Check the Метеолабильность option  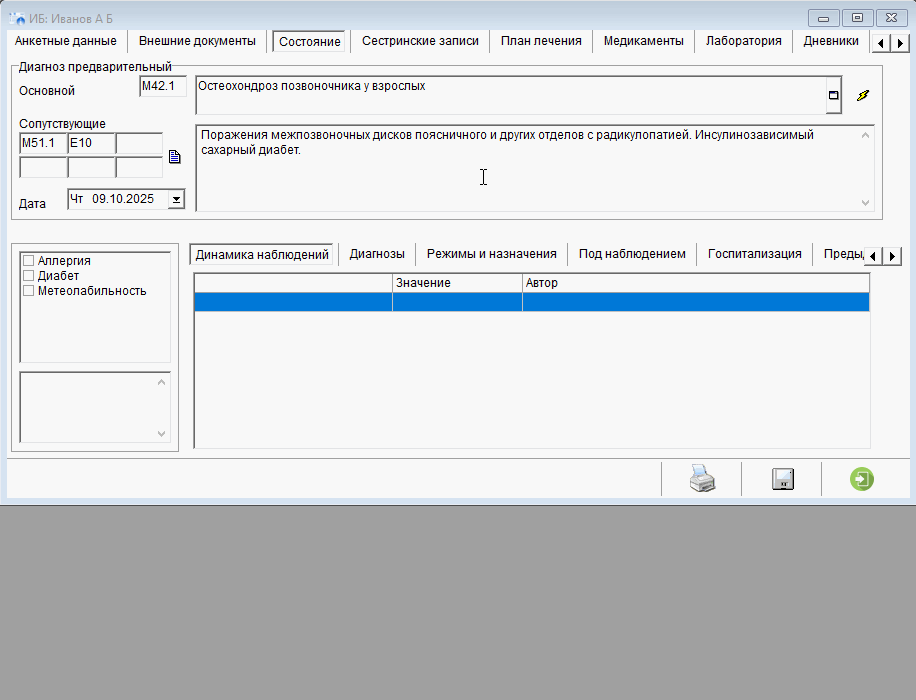click(29, 291)
